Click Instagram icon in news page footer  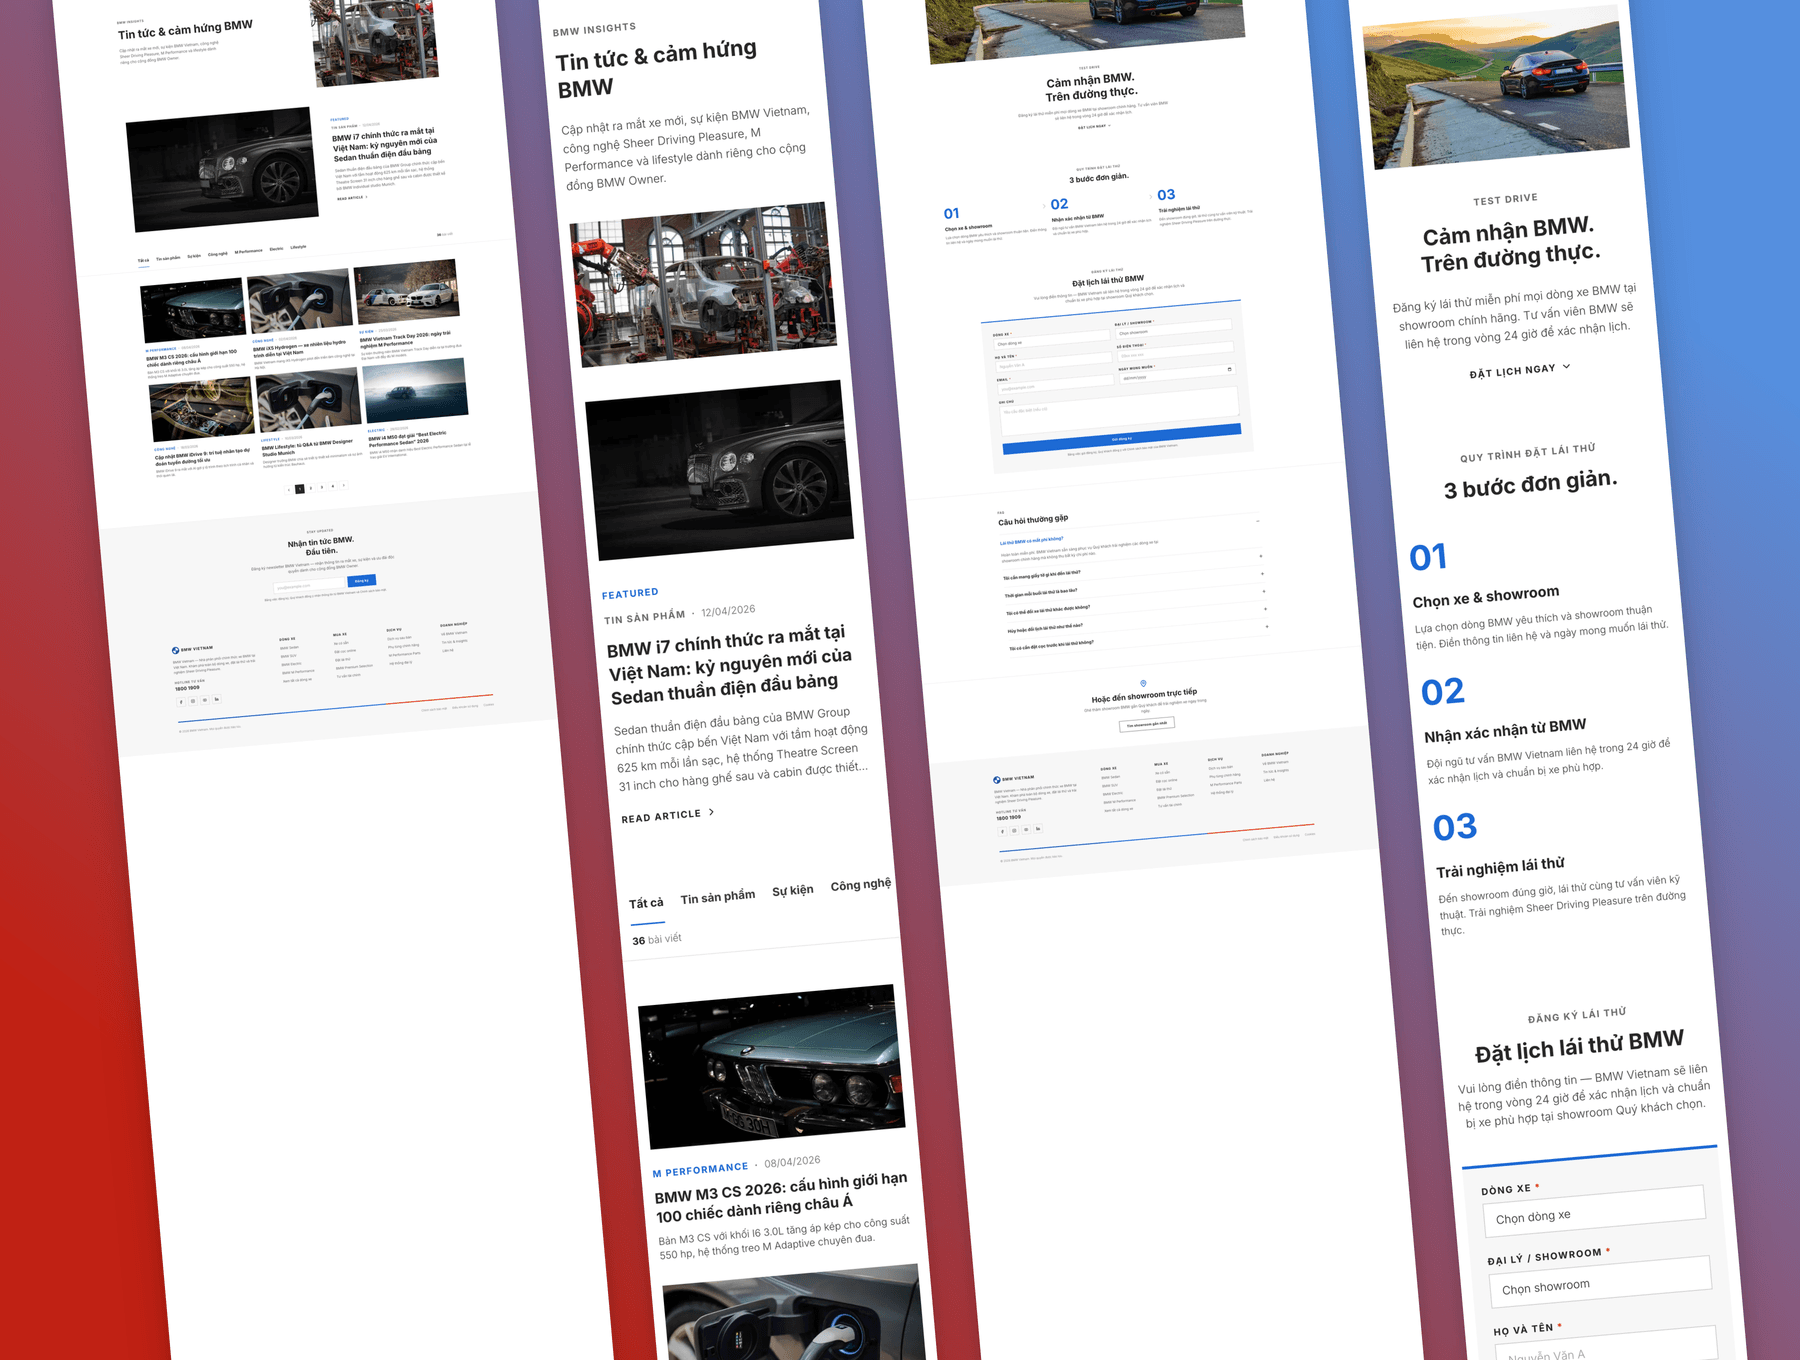(193, 701)
